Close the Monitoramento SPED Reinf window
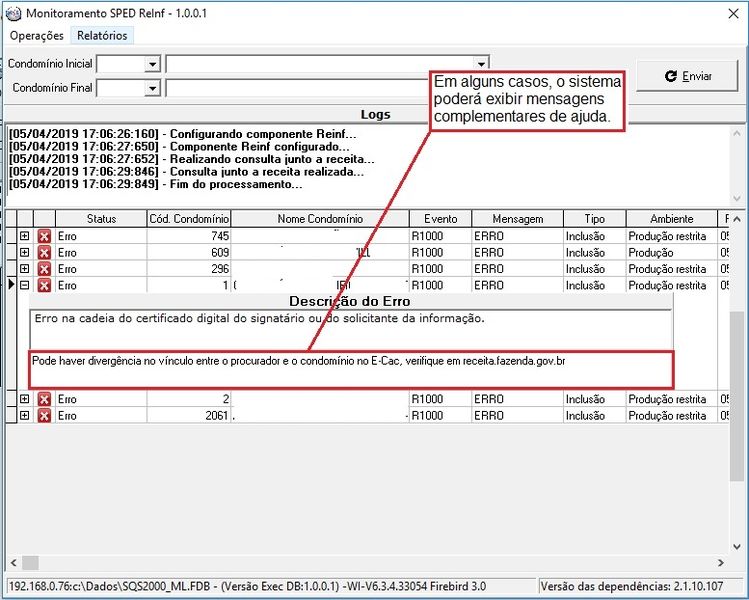This screenshot has height=600, width=749. tap(734, 13)
